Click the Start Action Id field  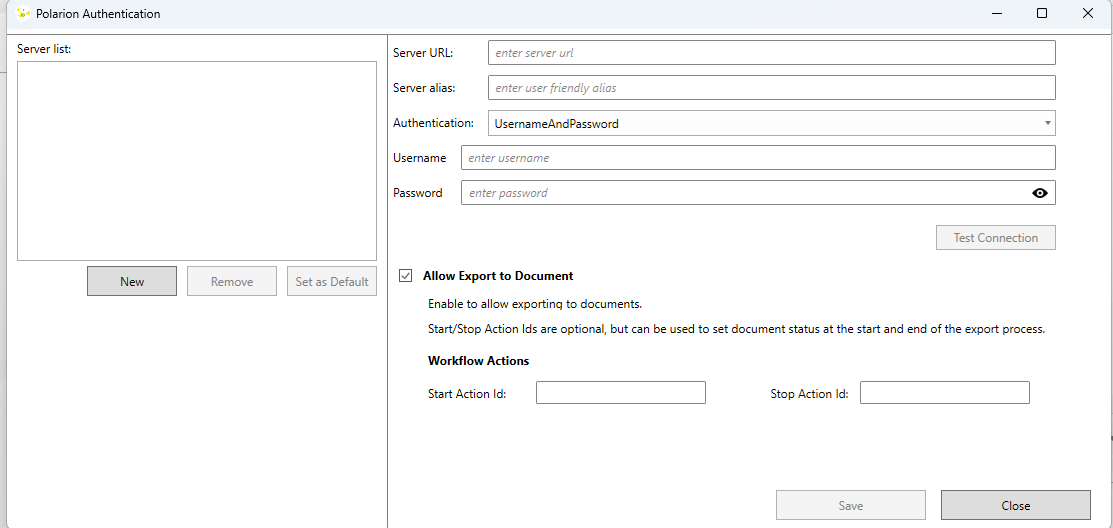(x=620, y=392)
